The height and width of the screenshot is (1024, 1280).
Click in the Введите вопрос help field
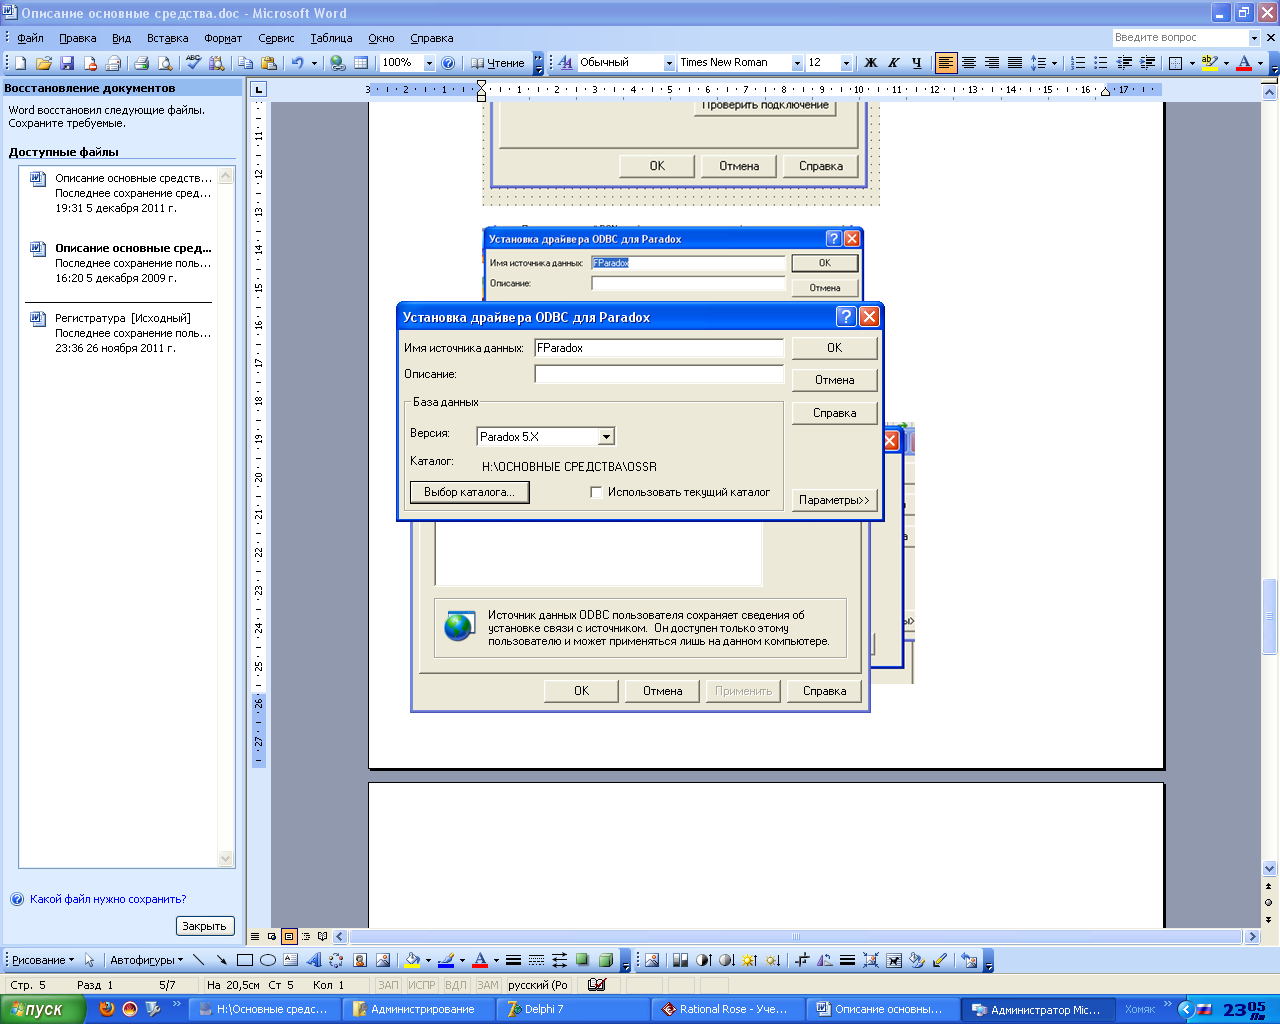pyautogui.click(x=1180, y=37)
